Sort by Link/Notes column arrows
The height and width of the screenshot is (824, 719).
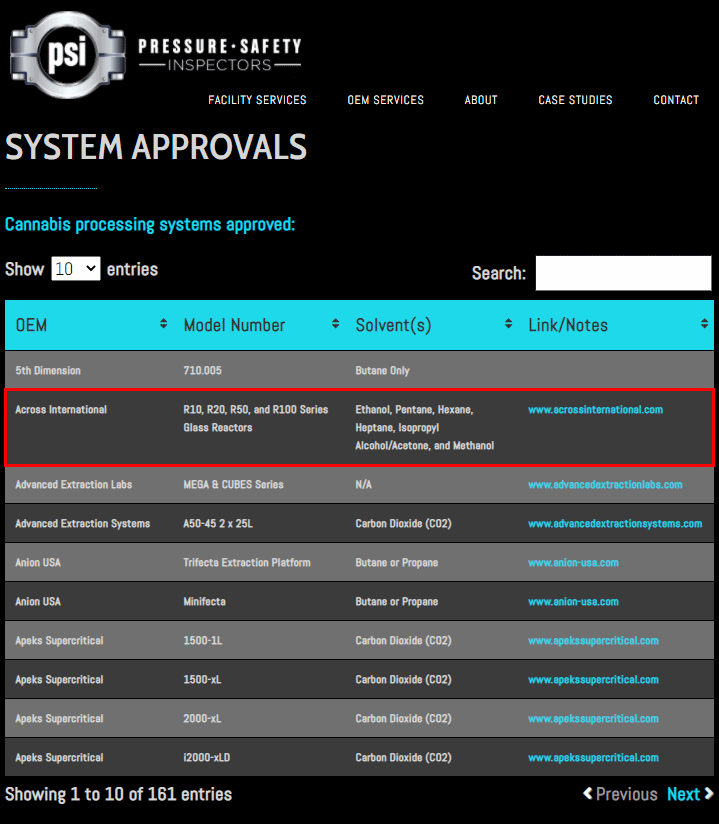tap(705, 325)
